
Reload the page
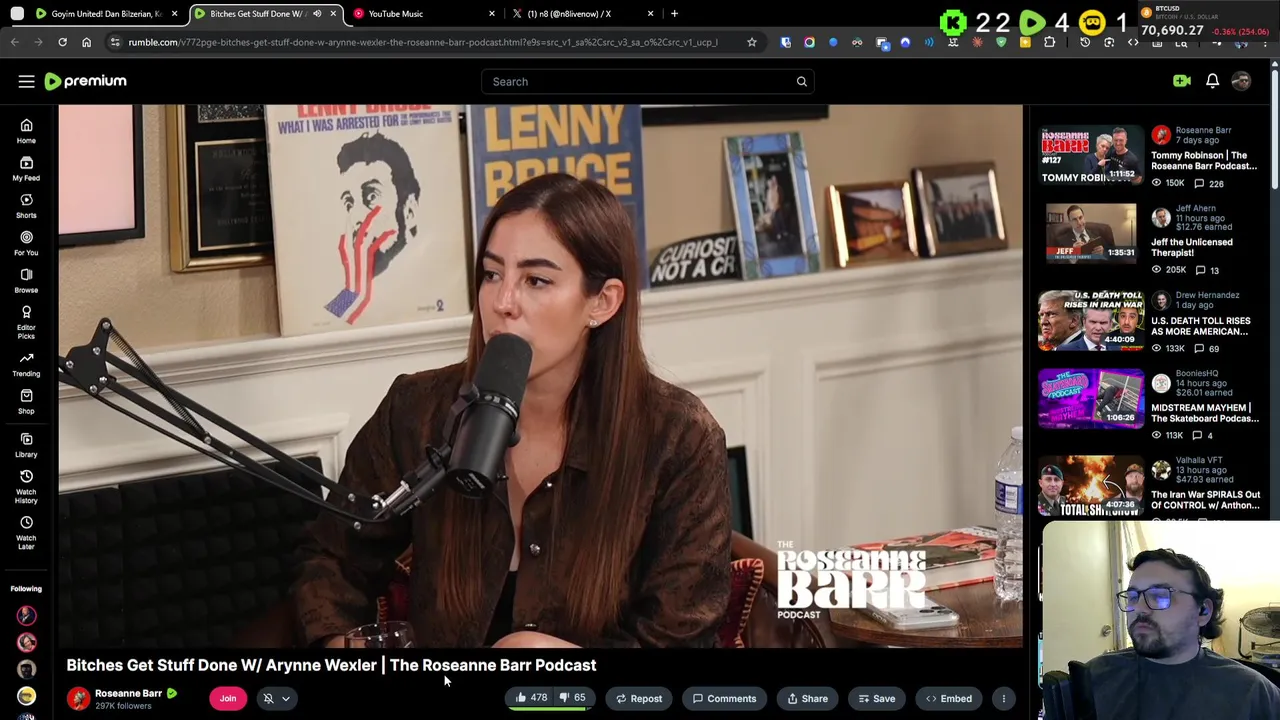coord(62,42)
